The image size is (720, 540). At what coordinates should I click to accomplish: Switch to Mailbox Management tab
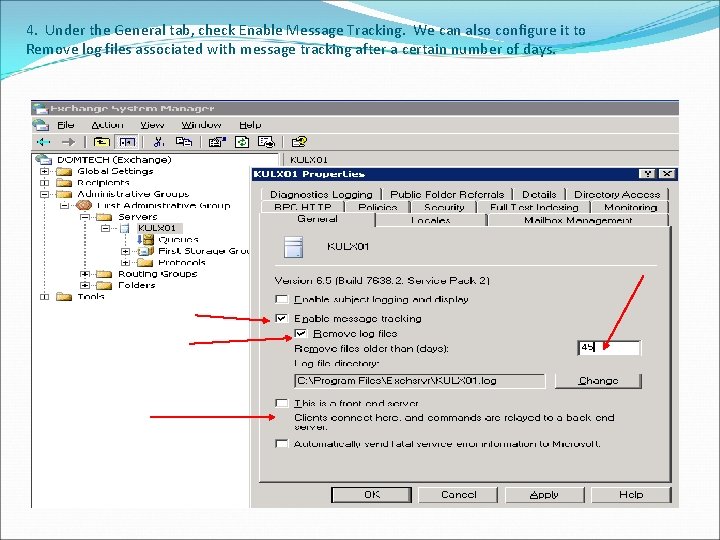click(x=578, y=220)
